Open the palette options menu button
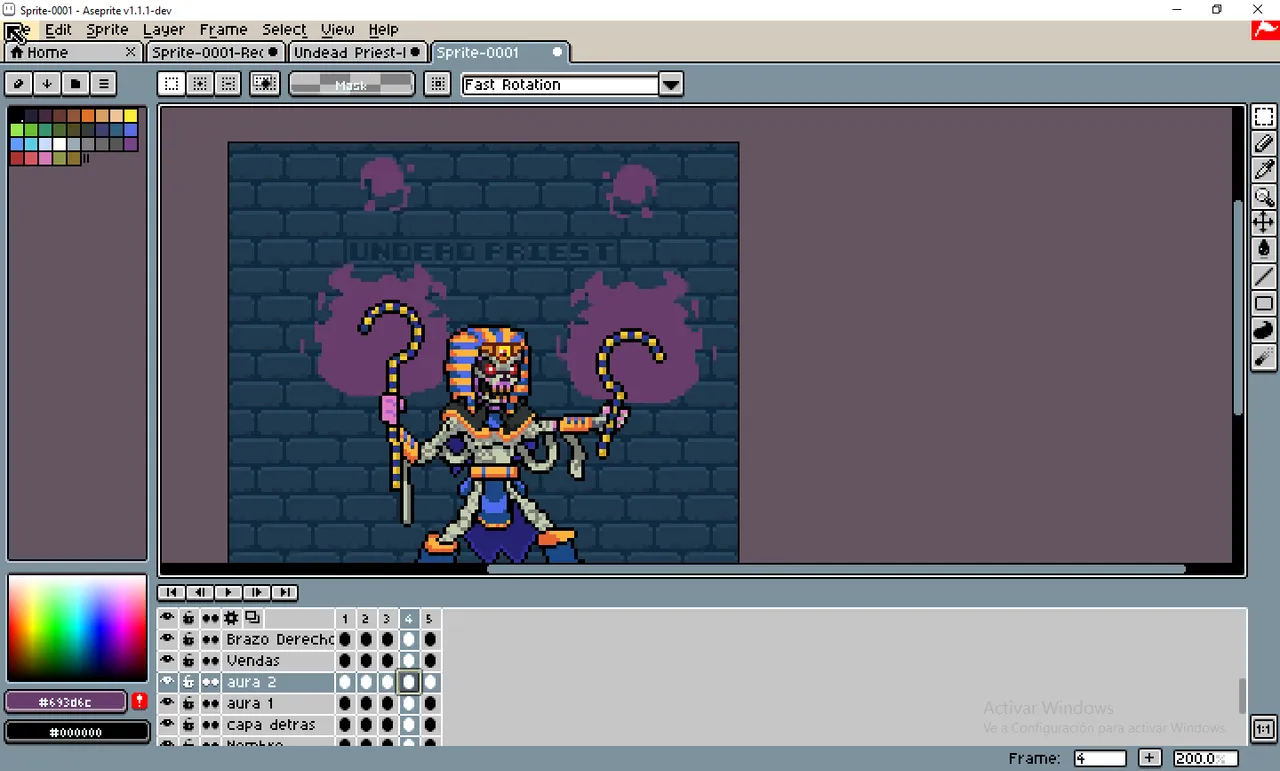Viewport: 1280px width, 771px height. (x=103, y=84)
